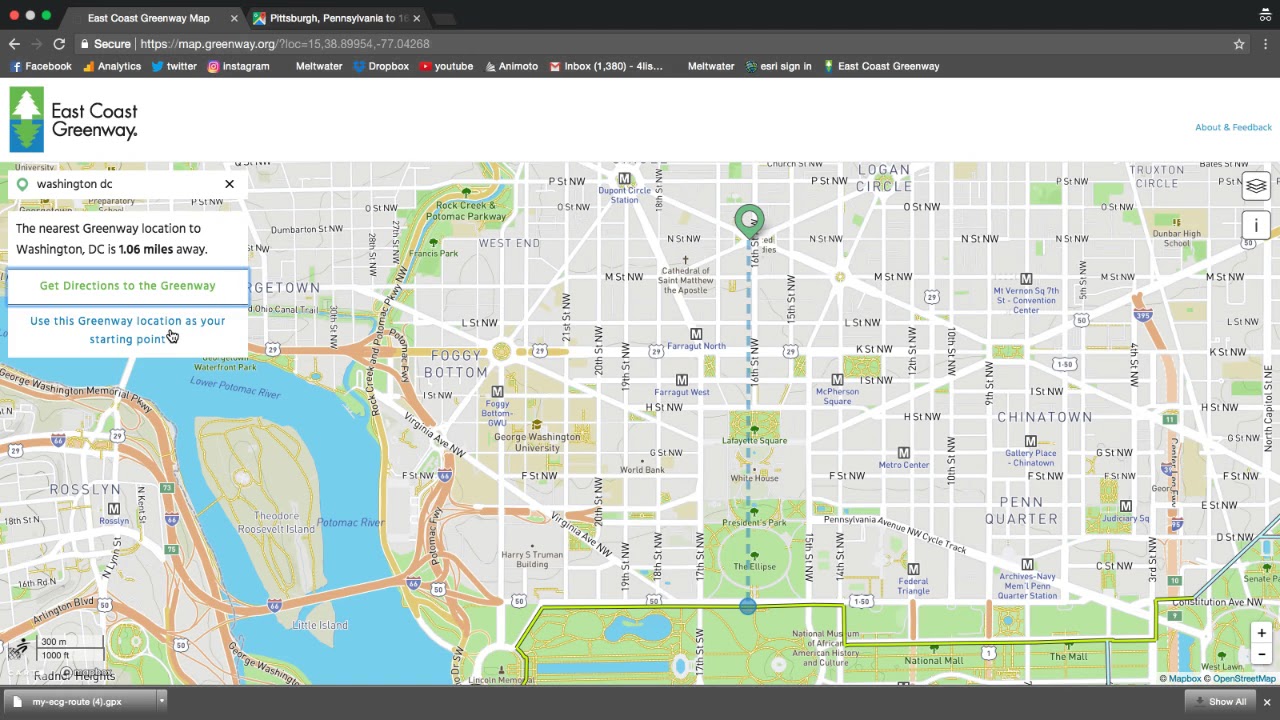Reload the current page

(x=59, y=44)
